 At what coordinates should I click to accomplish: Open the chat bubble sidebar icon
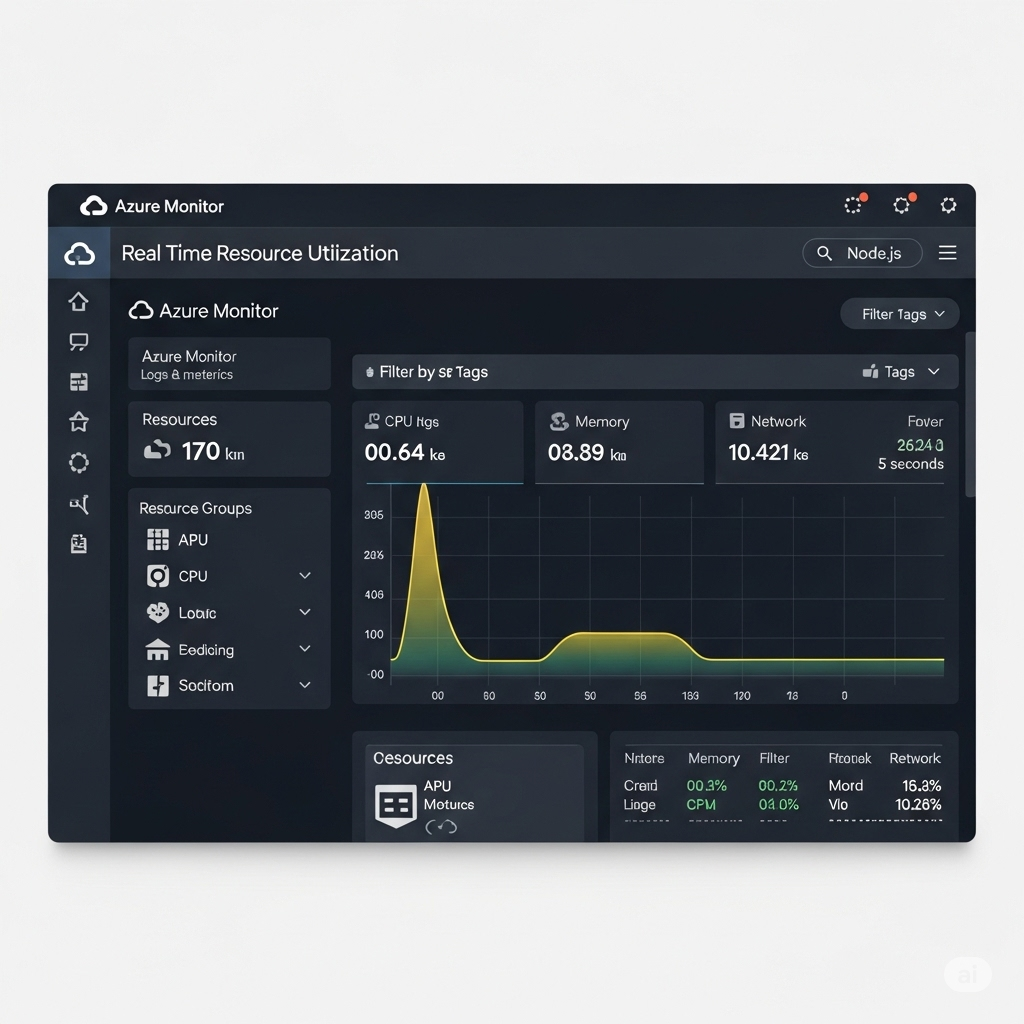79,342
